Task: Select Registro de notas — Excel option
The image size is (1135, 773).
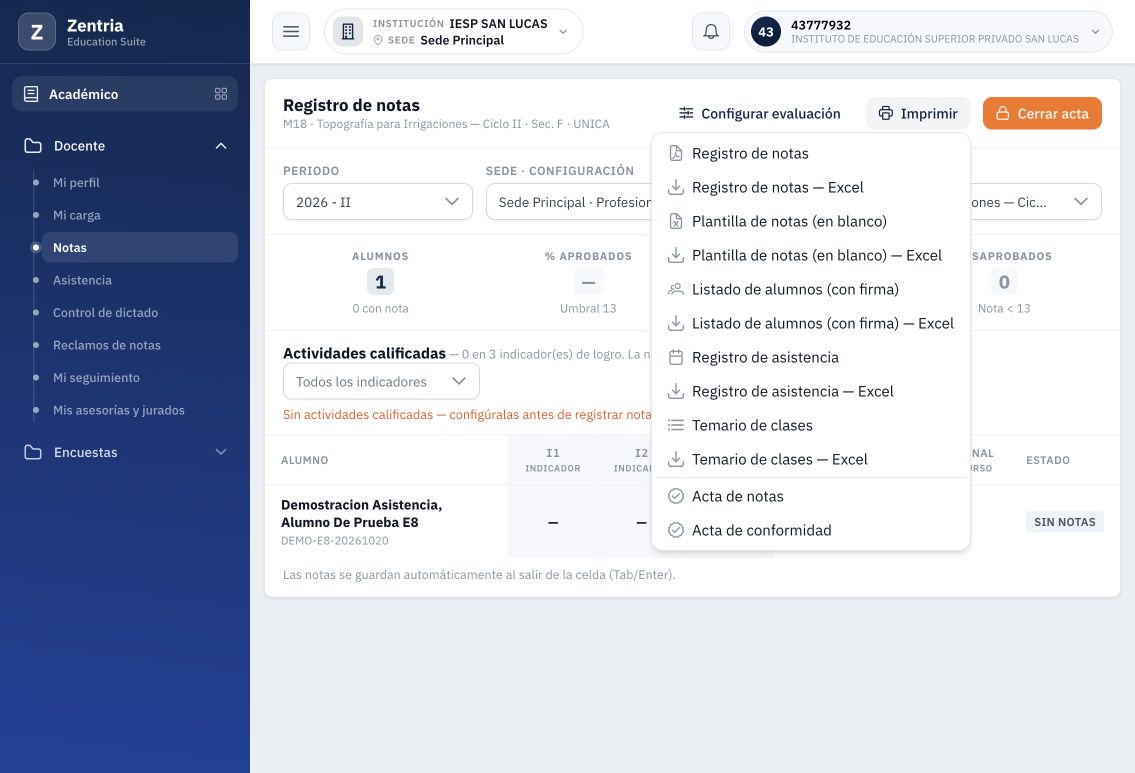Action: click(811, 187)
